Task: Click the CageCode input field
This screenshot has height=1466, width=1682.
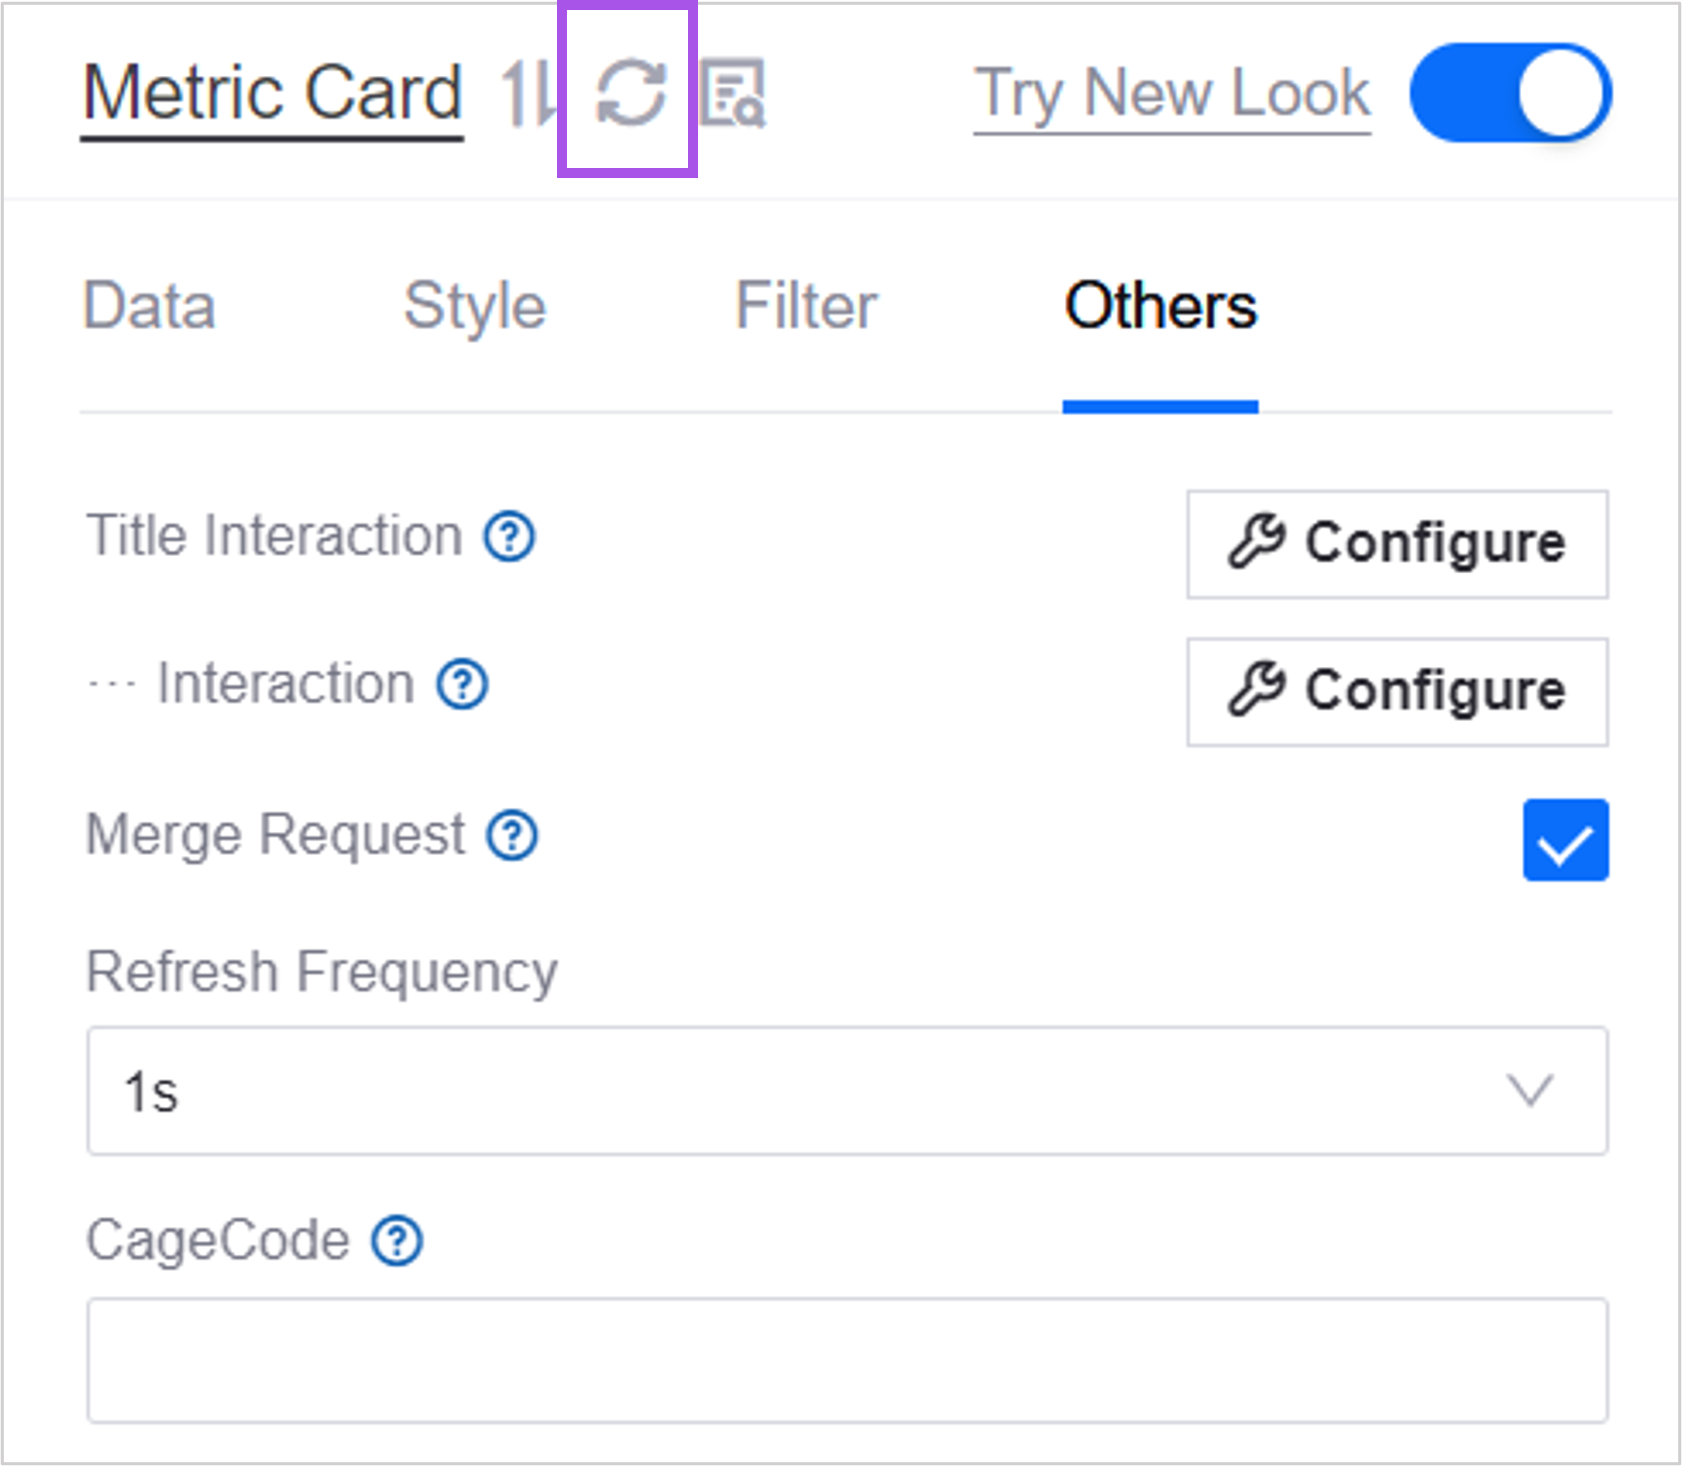Action: click(x=847, y=1360)
